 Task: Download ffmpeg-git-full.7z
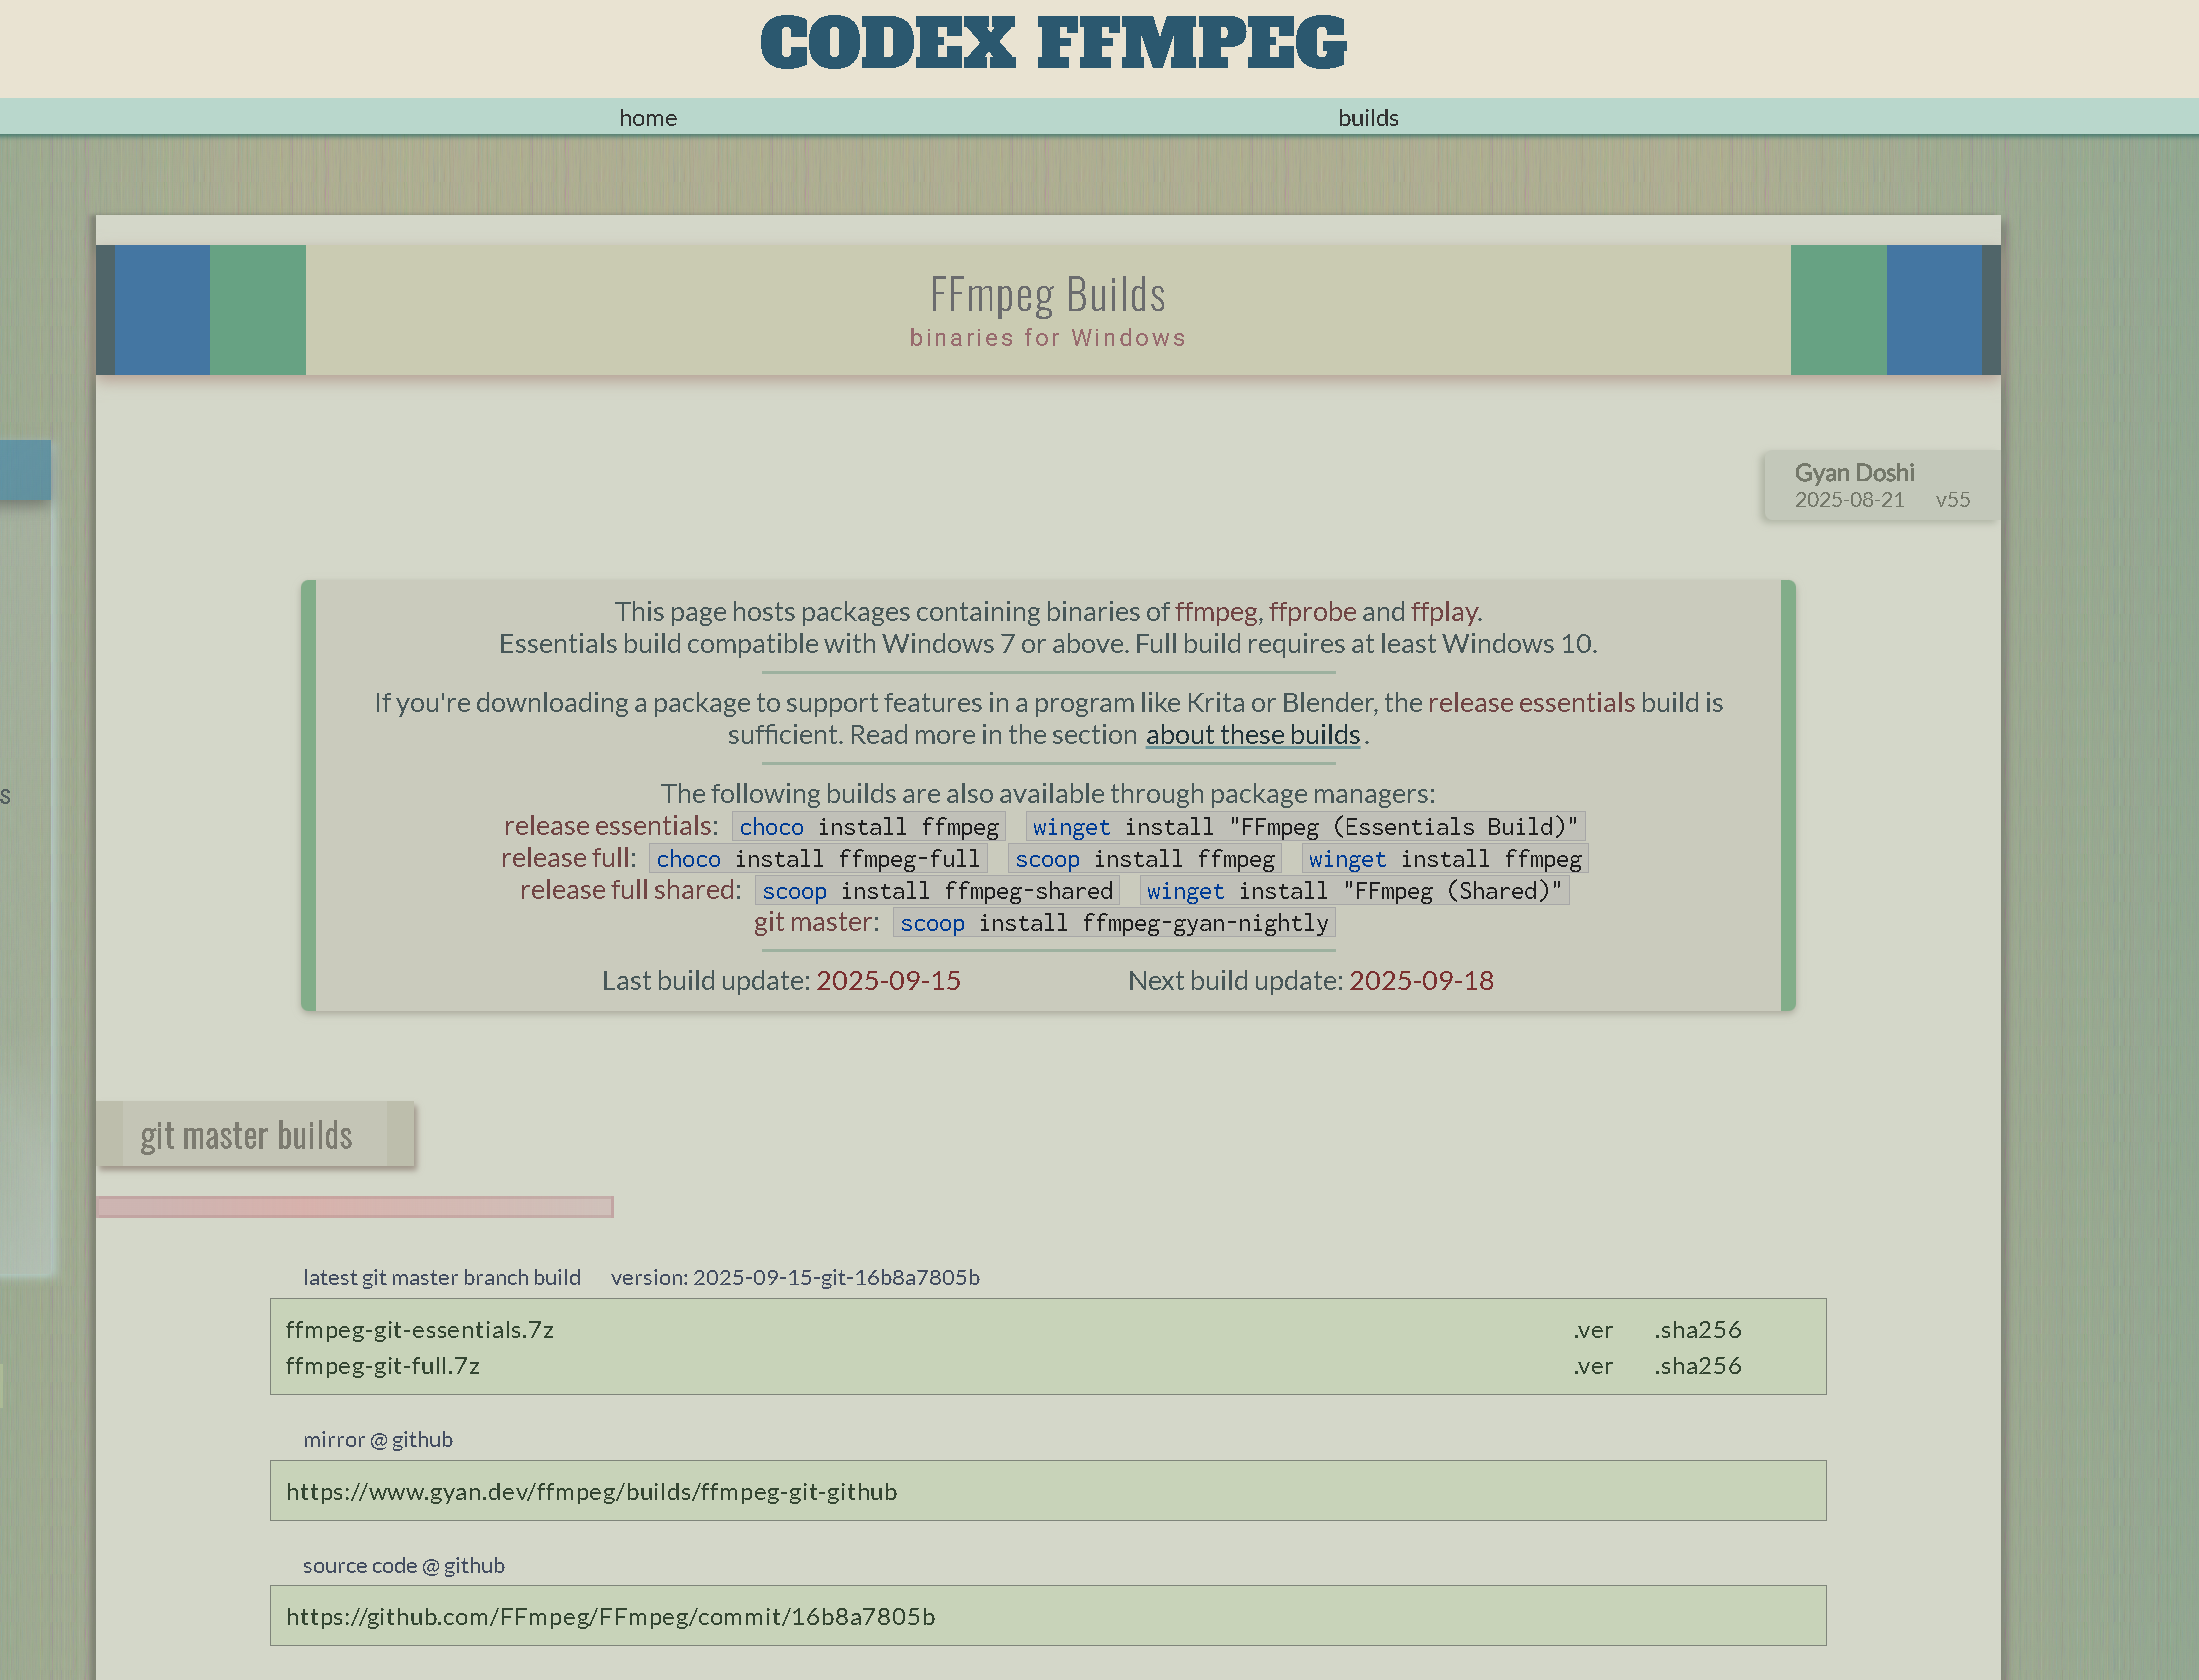(383, 1366)
